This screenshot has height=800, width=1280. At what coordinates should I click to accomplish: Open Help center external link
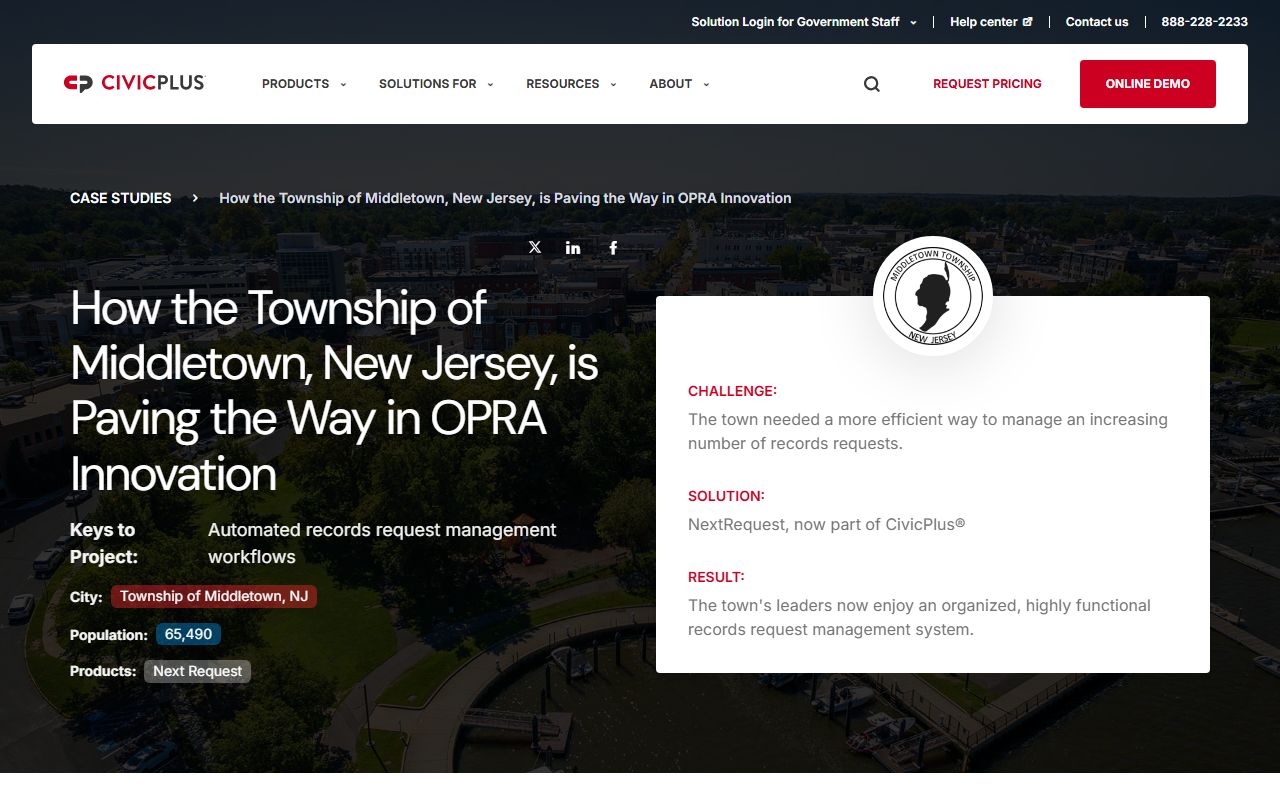[991, 22]
